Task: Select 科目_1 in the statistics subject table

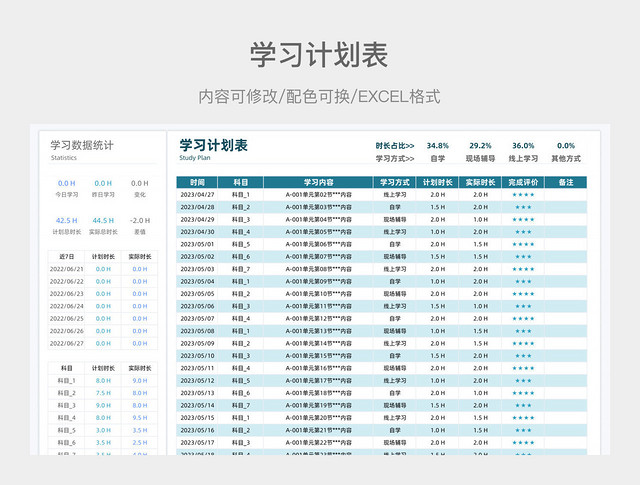Action: (x=67, y=380)
